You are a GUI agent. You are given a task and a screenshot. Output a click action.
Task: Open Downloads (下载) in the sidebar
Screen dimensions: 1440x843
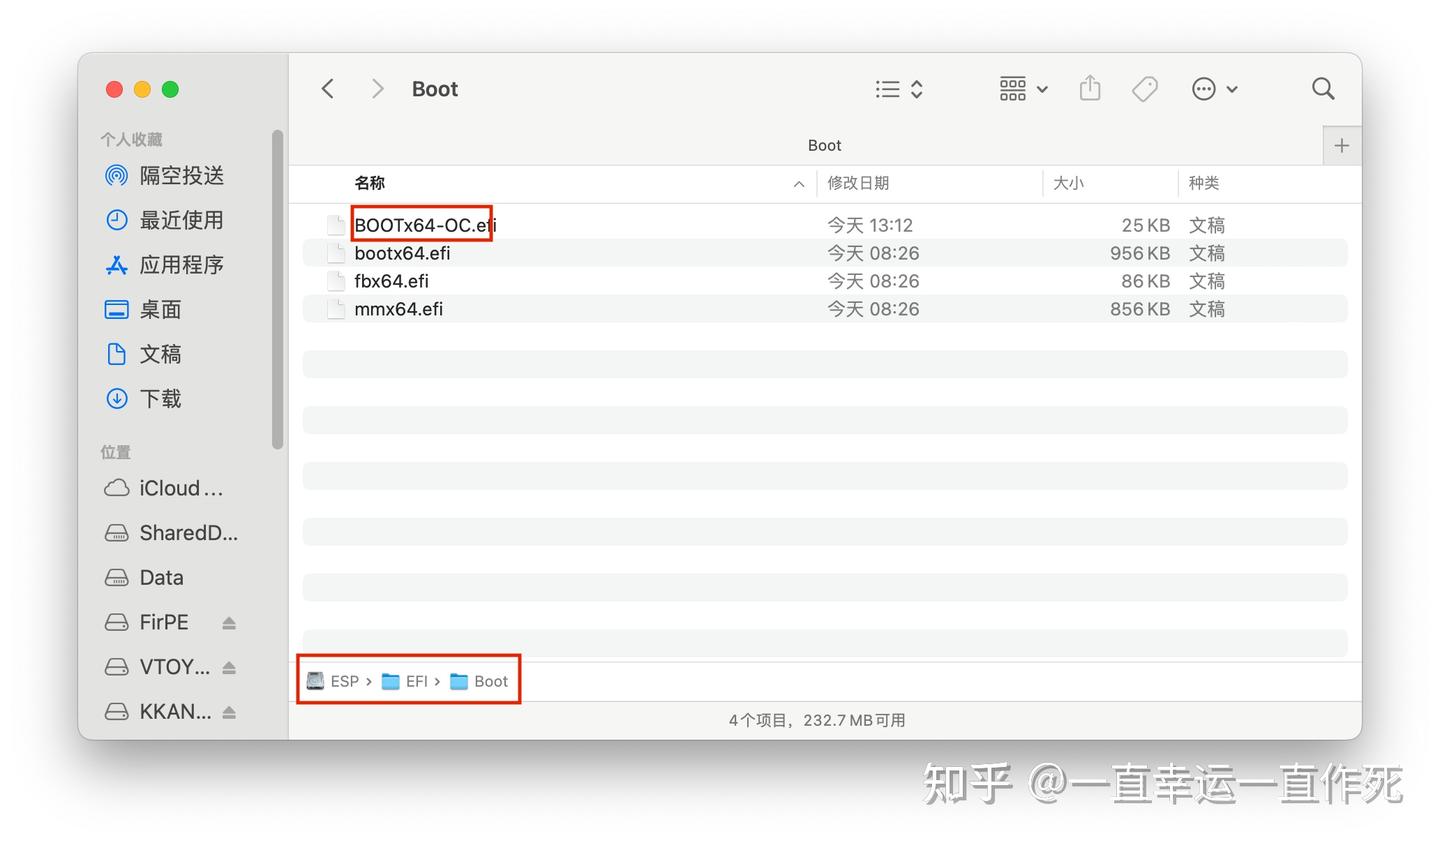(160, 398)
